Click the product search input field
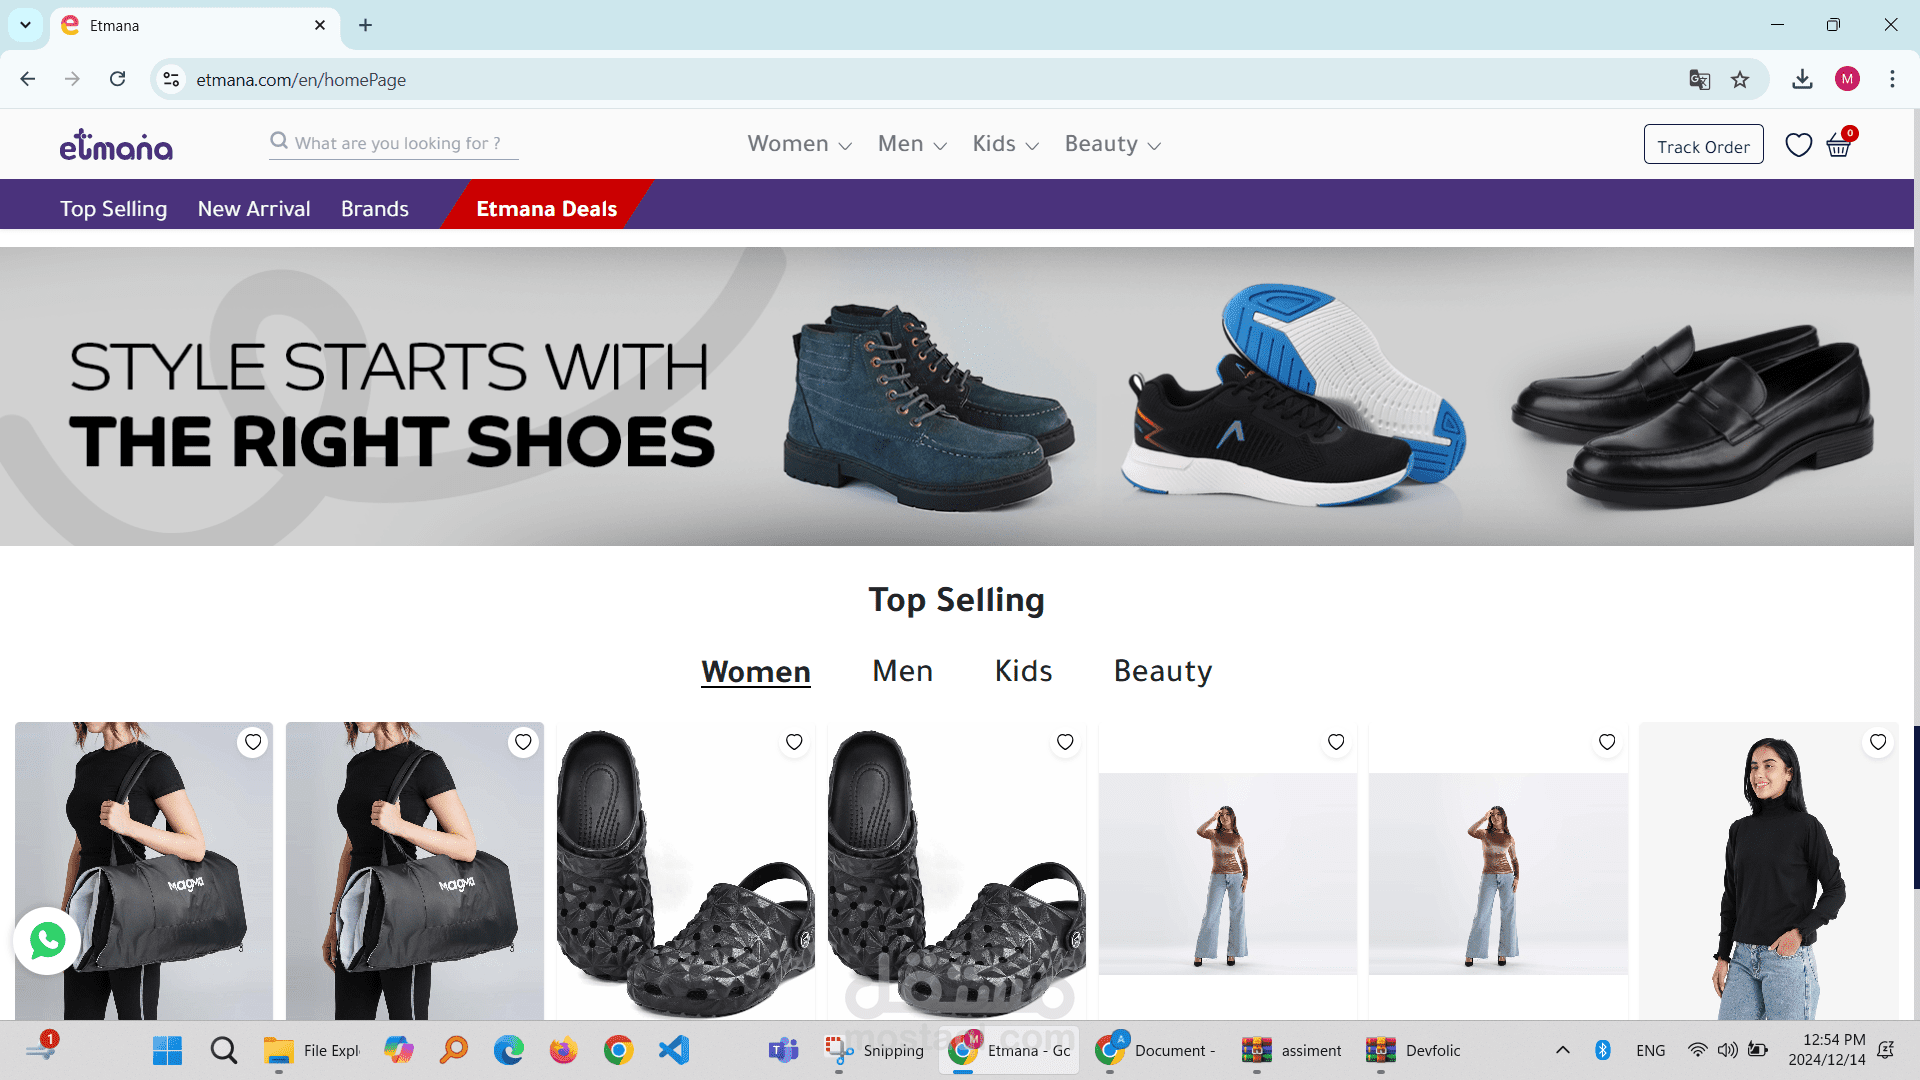Image resolution: width=1920 pixels, height=1080 pixels. click(x=400, y=143)
